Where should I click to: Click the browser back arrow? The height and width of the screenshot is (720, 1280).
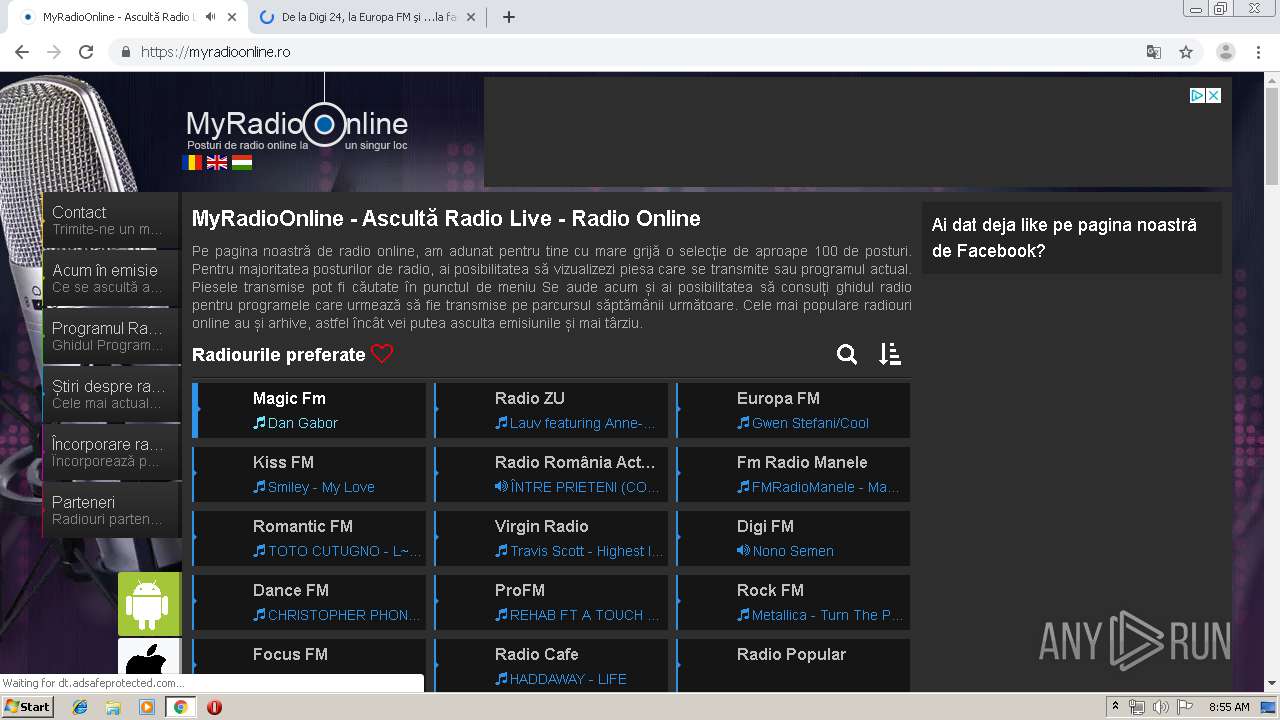coord(22,52)
